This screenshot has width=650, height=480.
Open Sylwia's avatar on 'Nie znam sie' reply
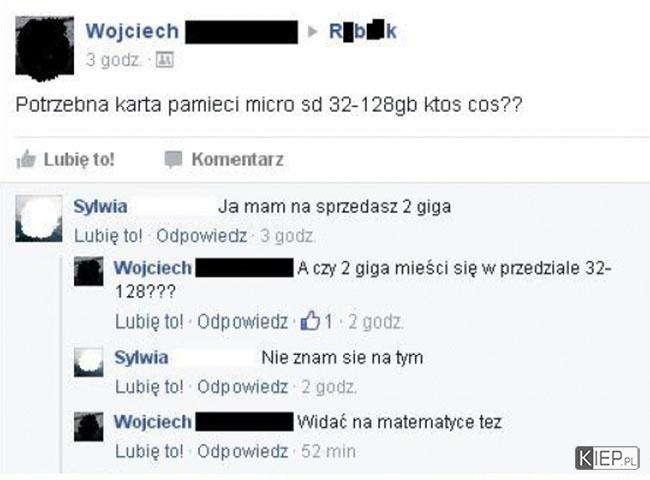[89, 362]
